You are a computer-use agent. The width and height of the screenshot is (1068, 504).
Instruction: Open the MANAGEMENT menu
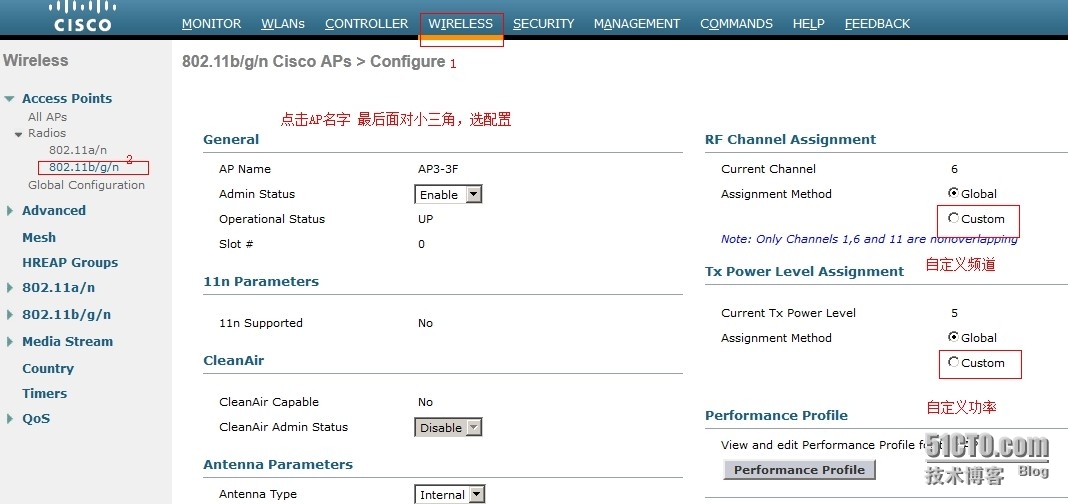point(637,24)
